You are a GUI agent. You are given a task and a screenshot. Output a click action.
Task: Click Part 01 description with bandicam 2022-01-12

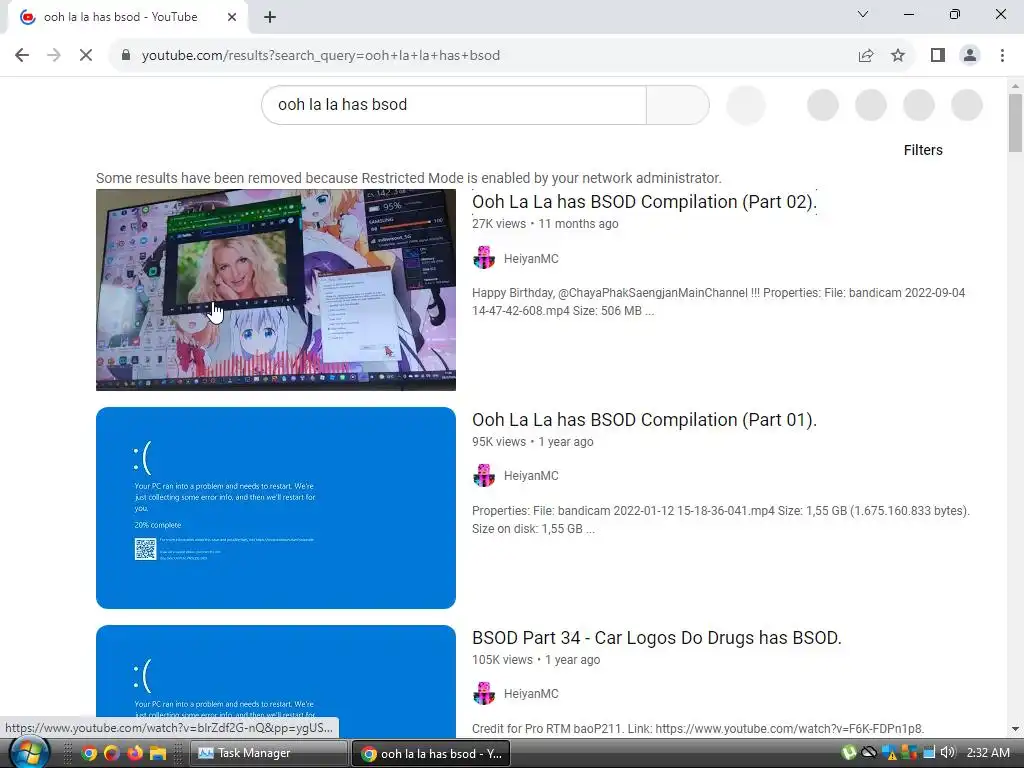click(x=721, y=520)
